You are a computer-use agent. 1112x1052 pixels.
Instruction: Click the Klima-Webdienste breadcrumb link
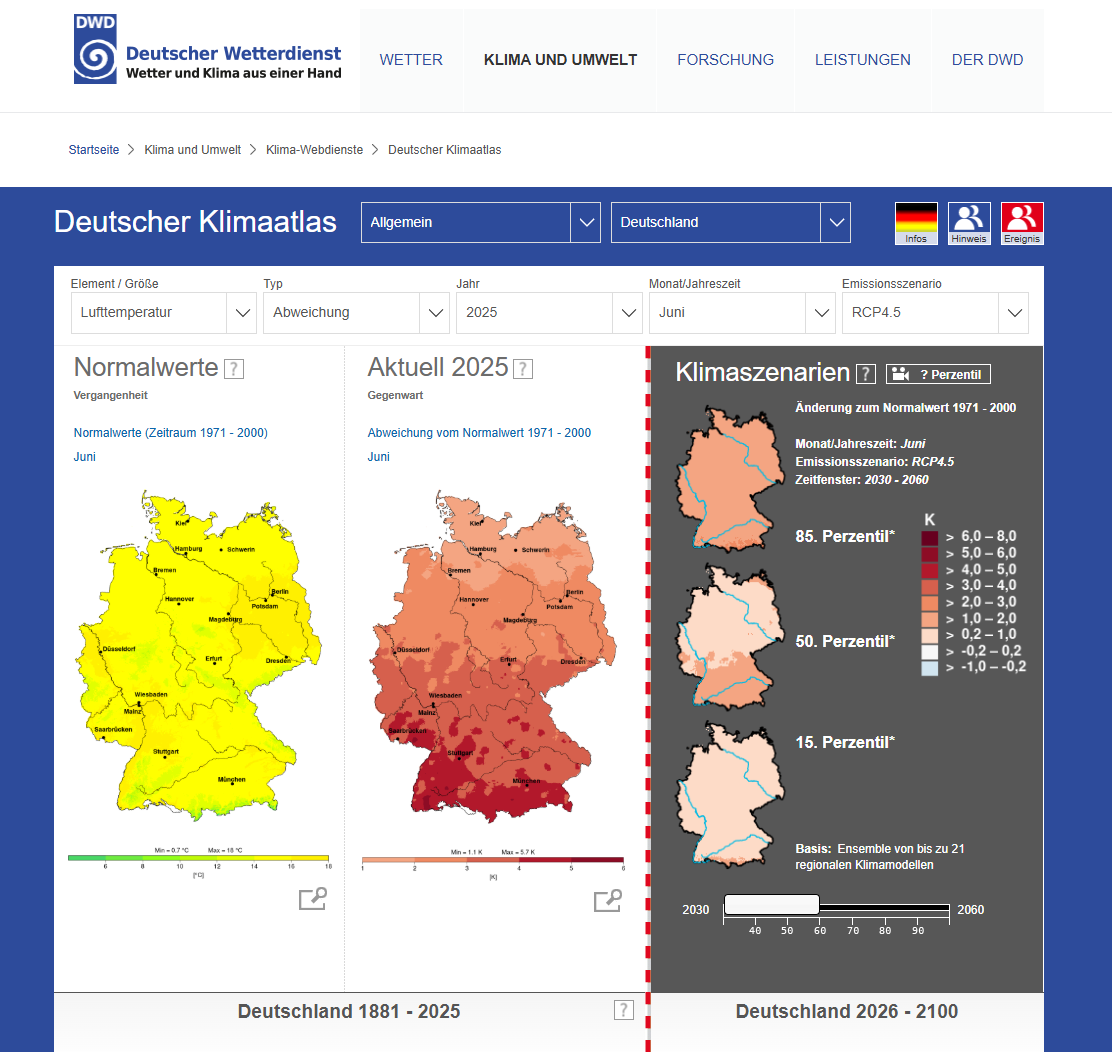point(314,149)
